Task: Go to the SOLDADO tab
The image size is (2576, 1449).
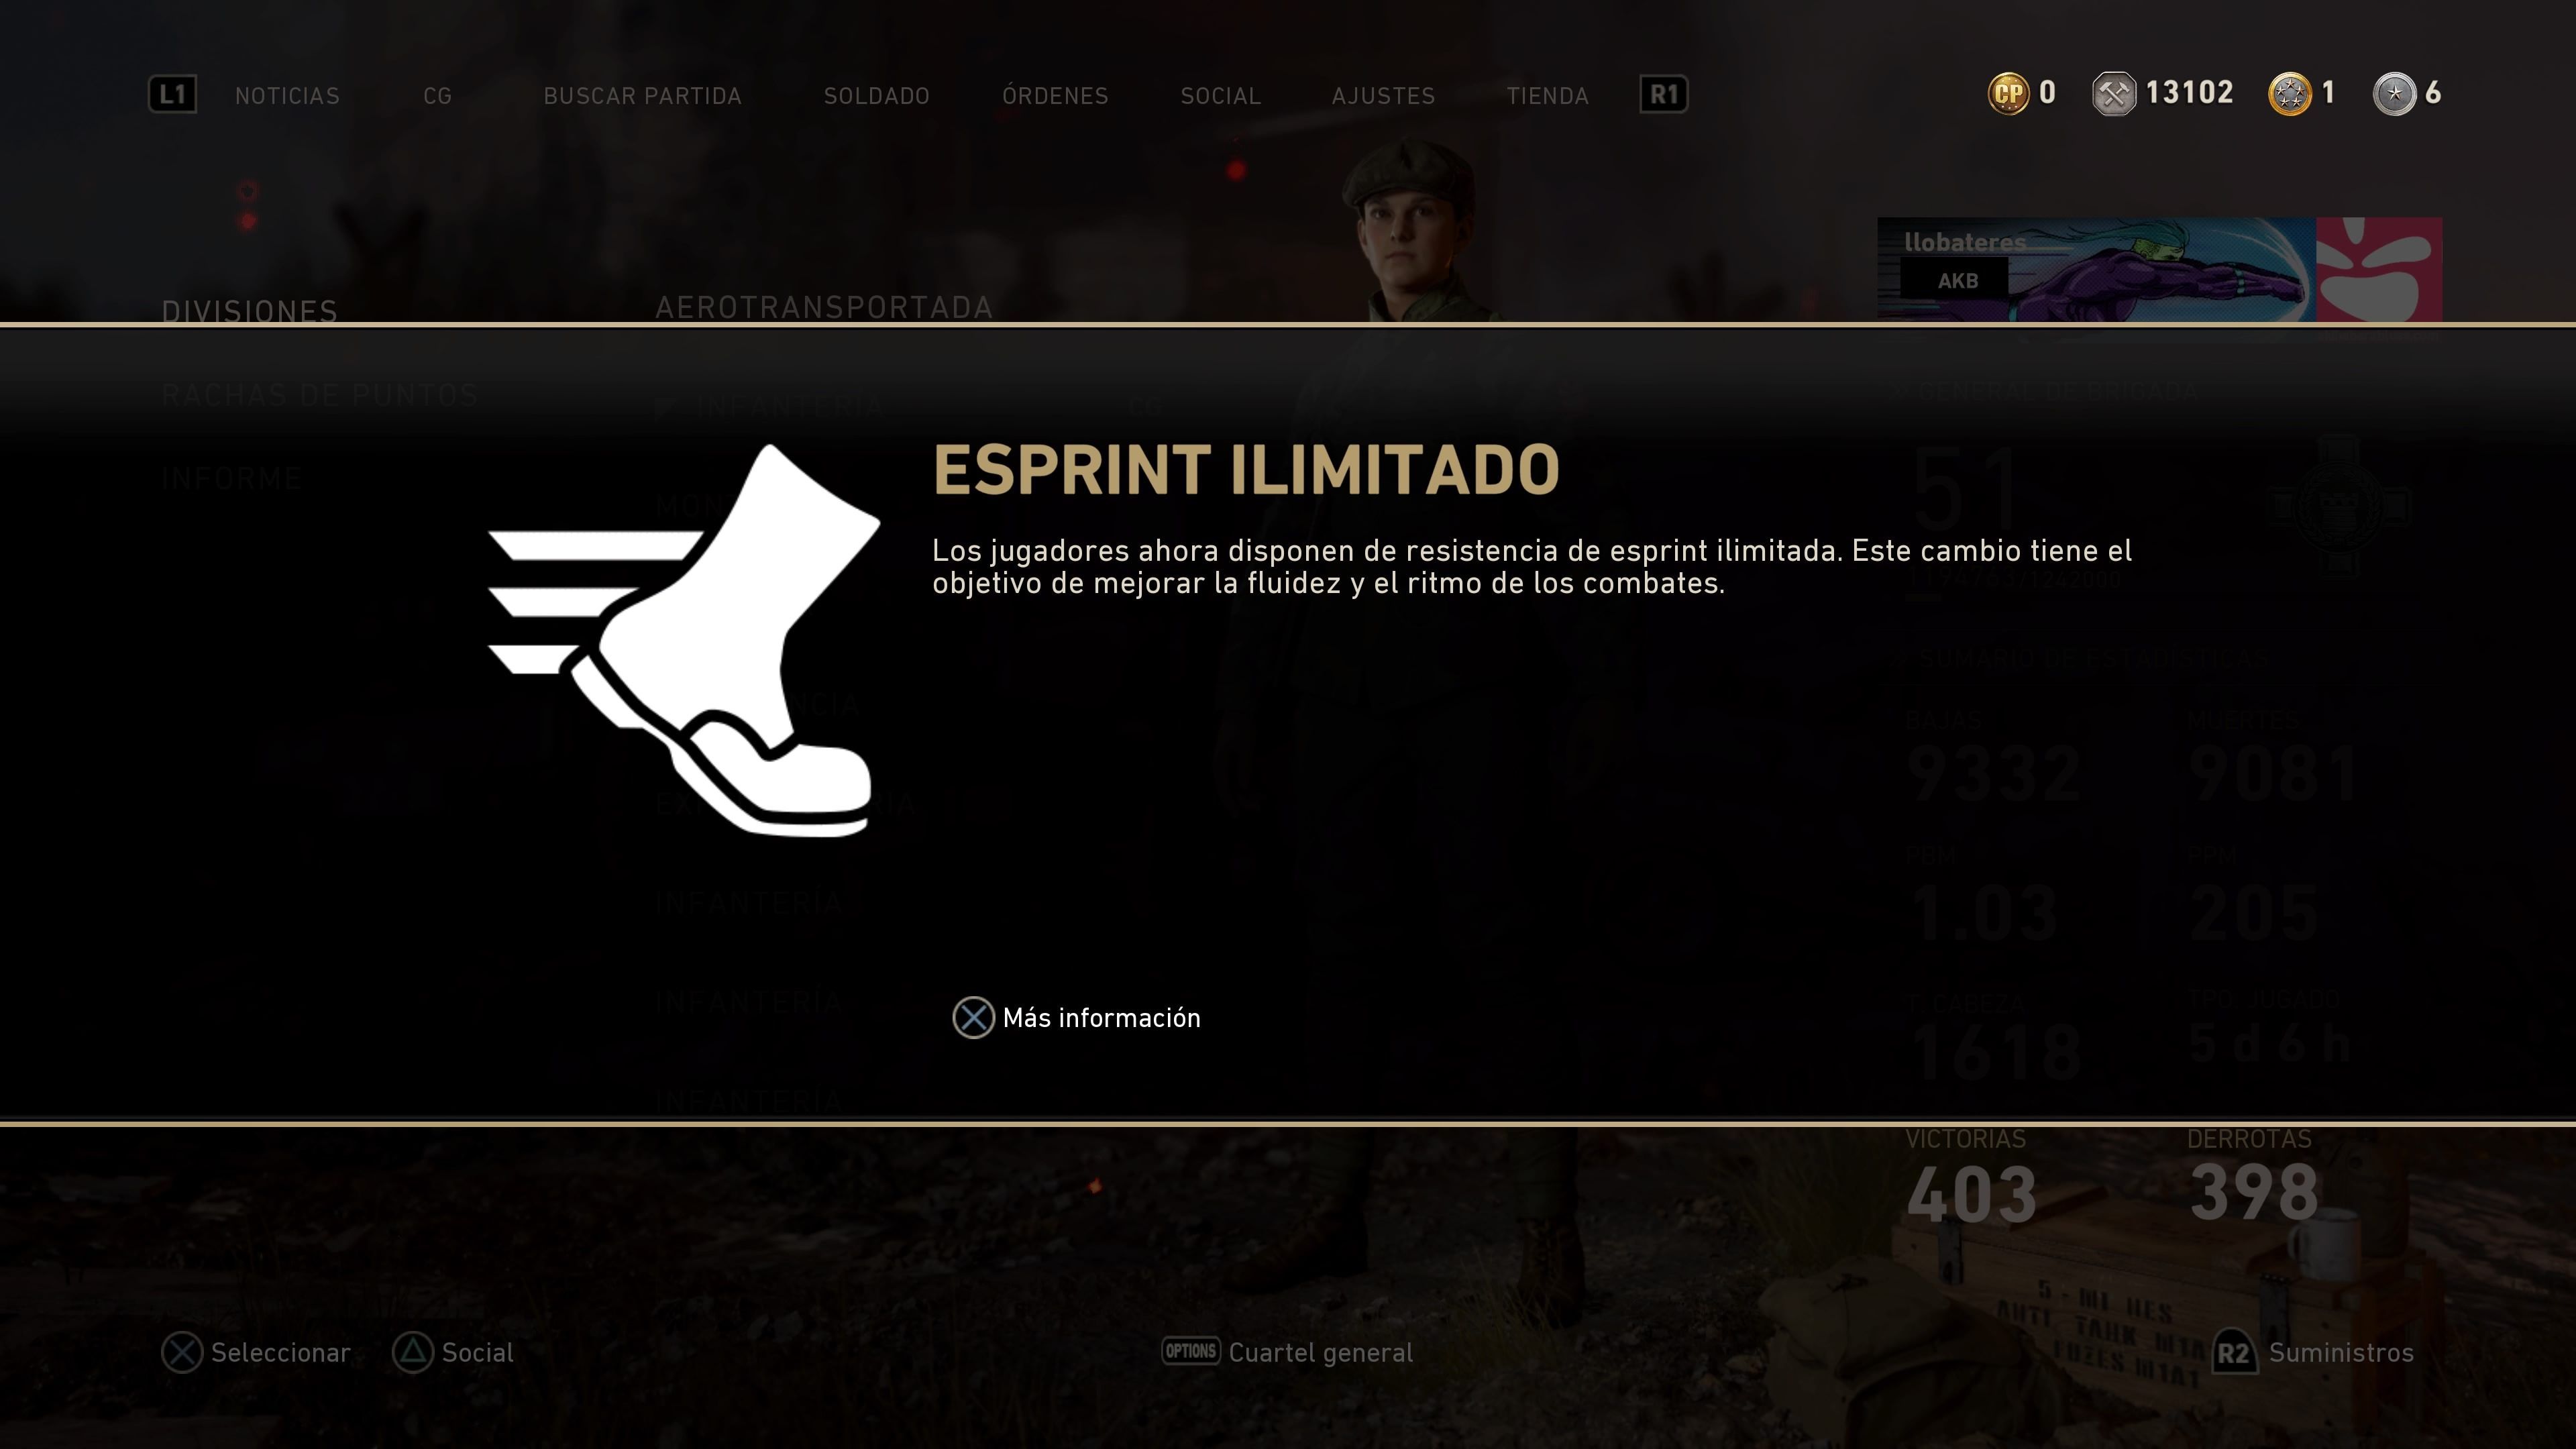Action: coord(876,96)
